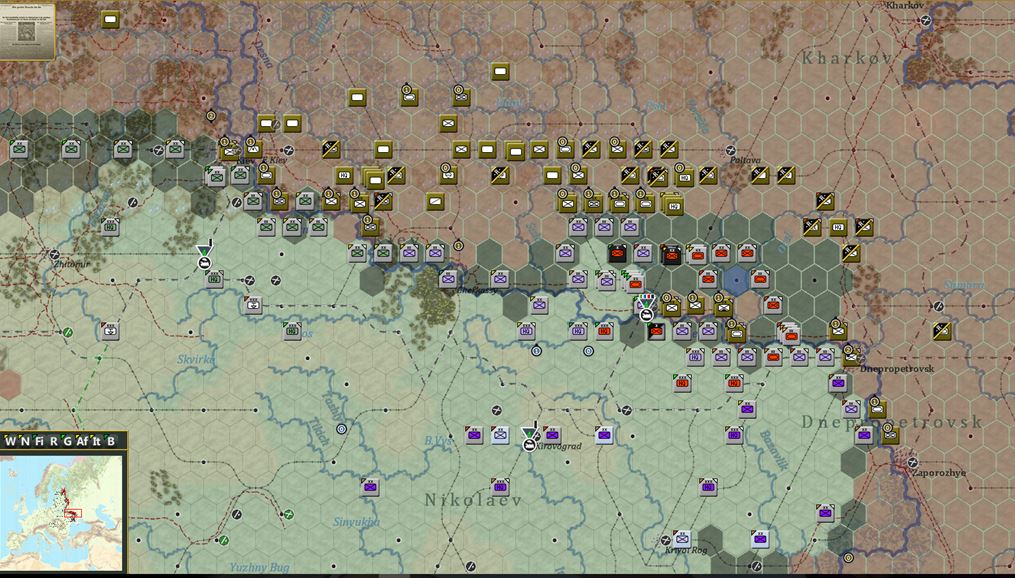Click round marker beside the Tilich river label
The width and height of the screenshot is (1015, 578).
point(341,429)
